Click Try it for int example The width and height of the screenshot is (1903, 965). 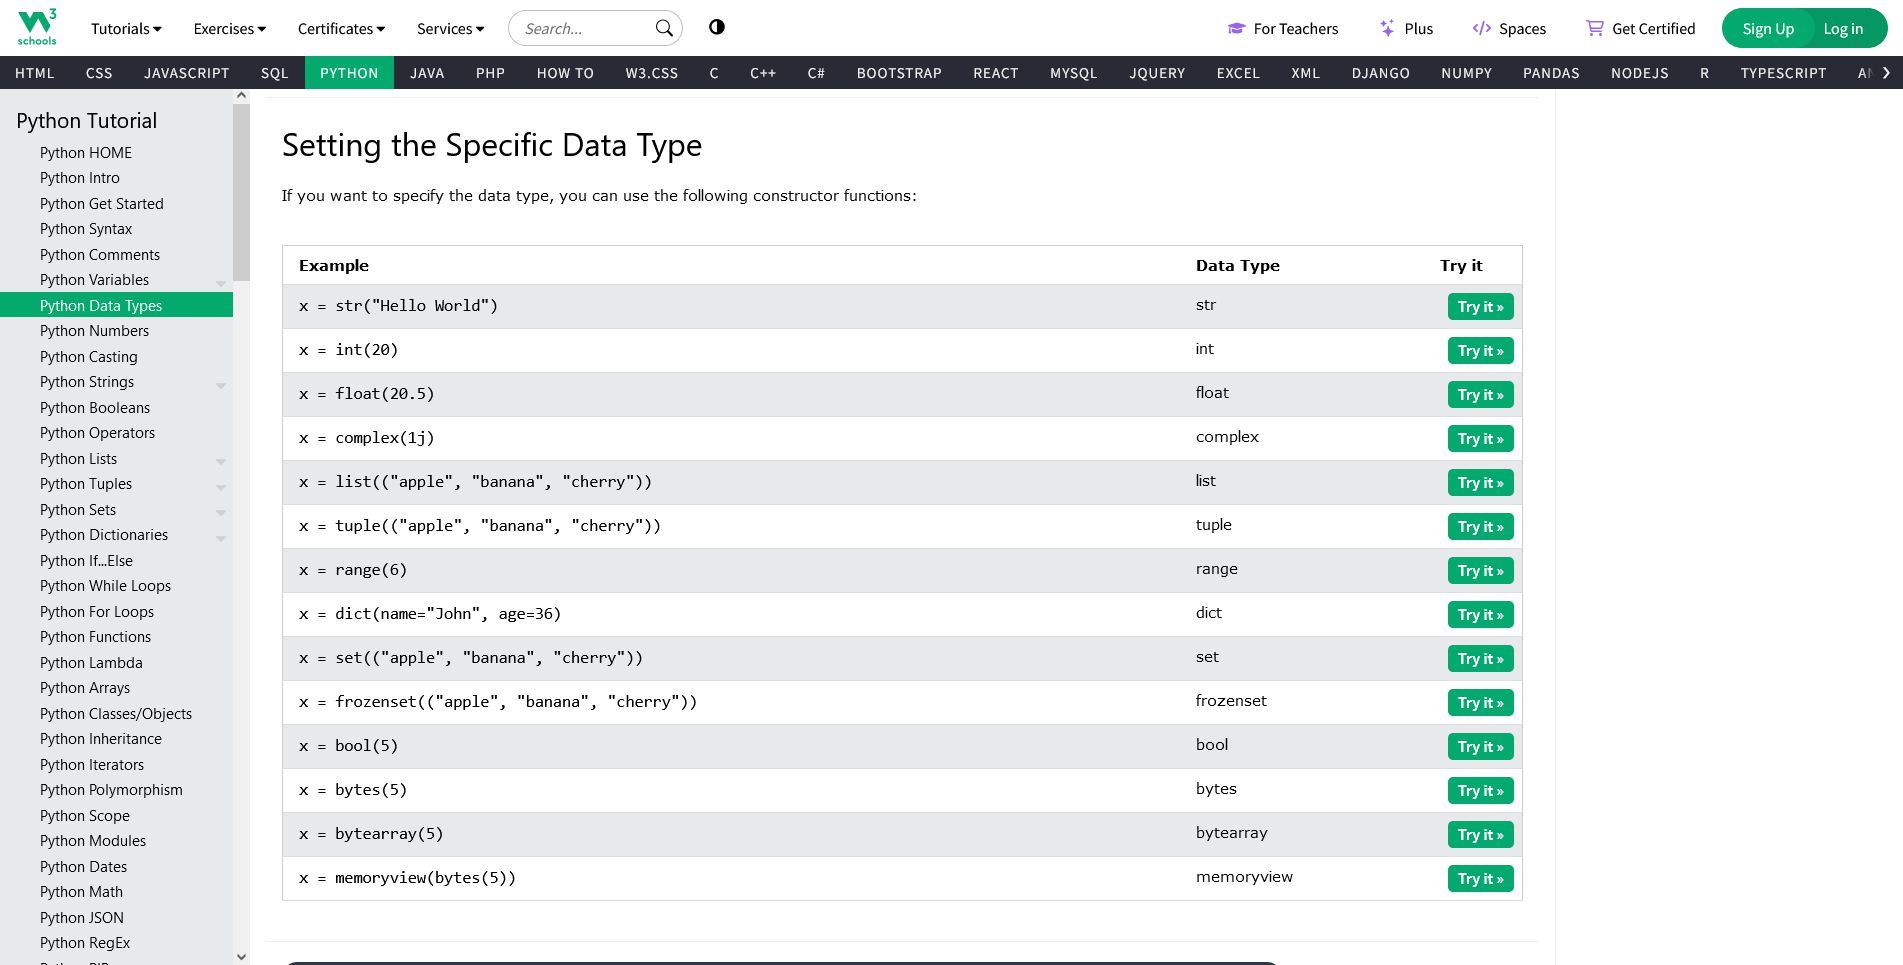(1480, 351)
